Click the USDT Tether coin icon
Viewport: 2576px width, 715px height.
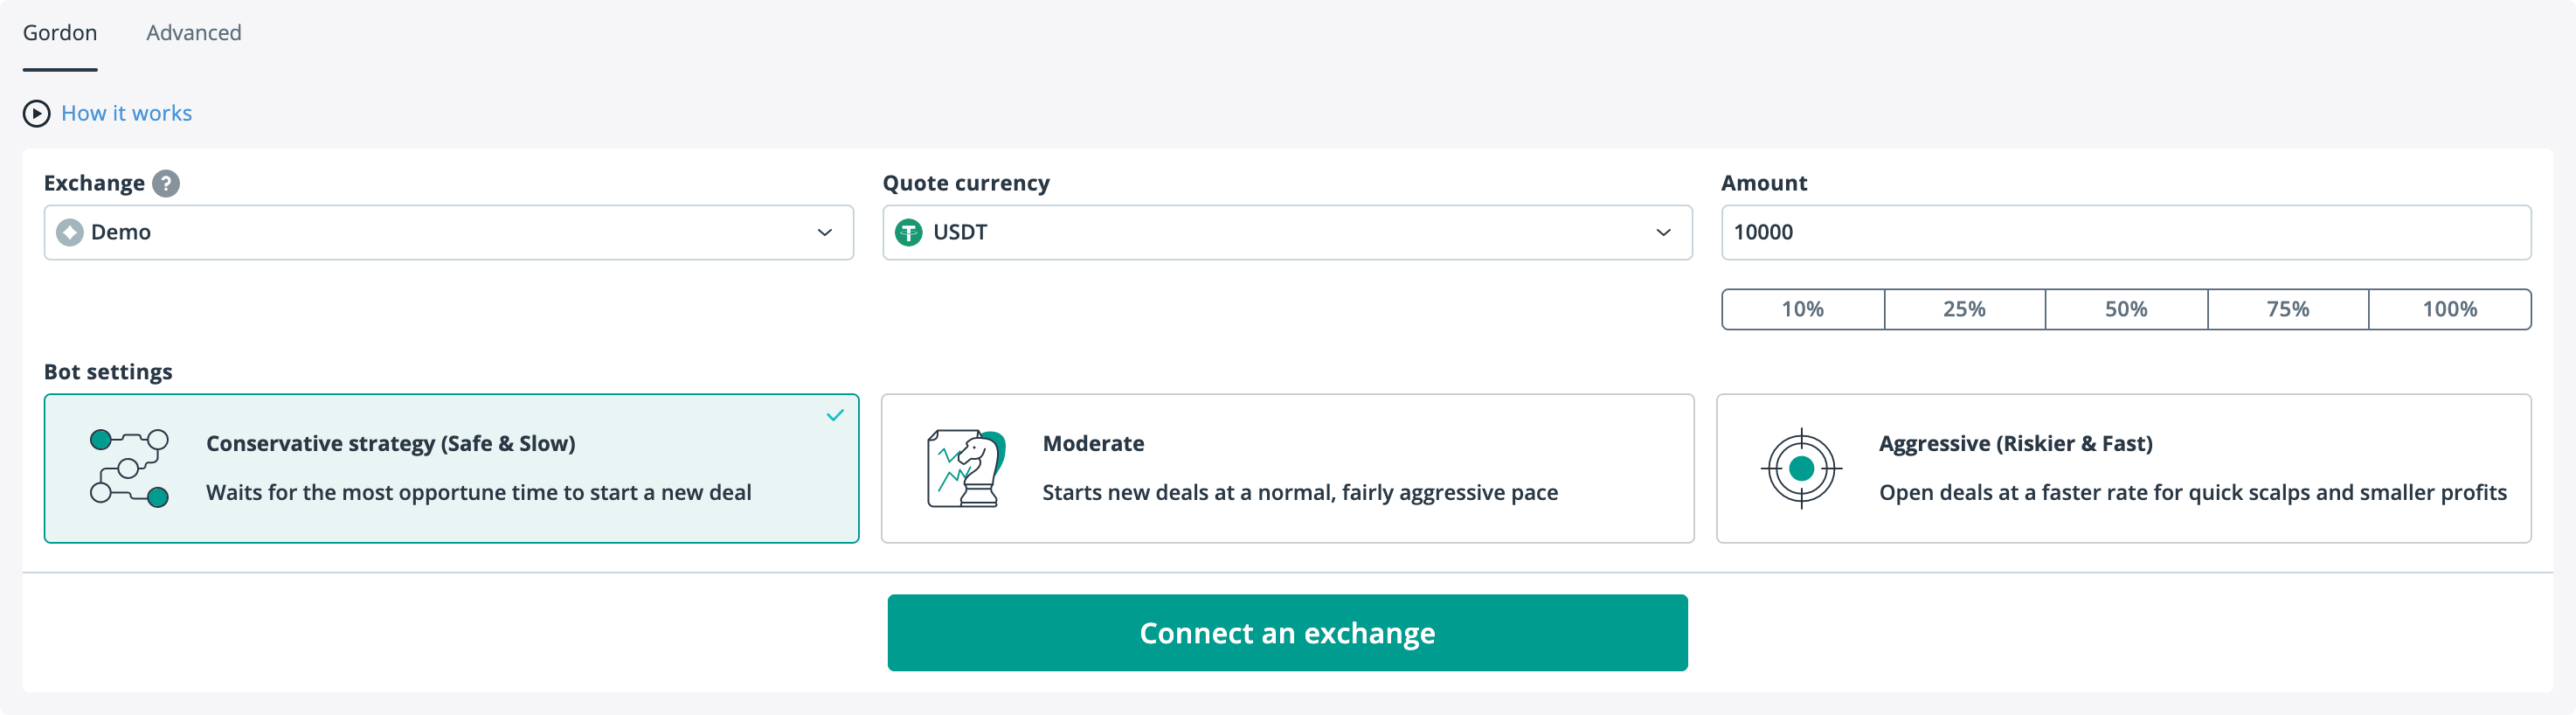point(908,233)
